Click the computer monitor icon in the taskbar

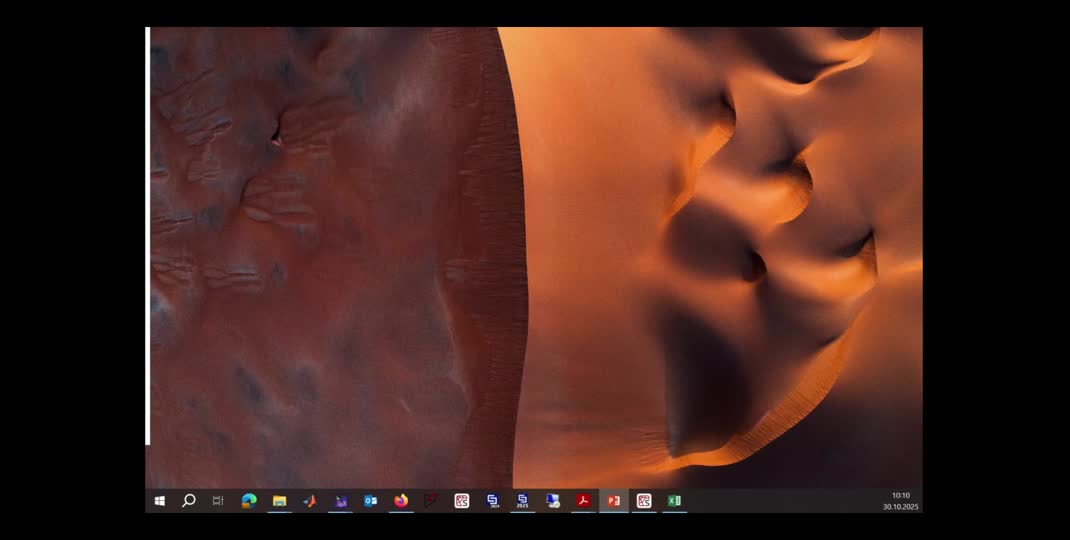coord(553,501)
